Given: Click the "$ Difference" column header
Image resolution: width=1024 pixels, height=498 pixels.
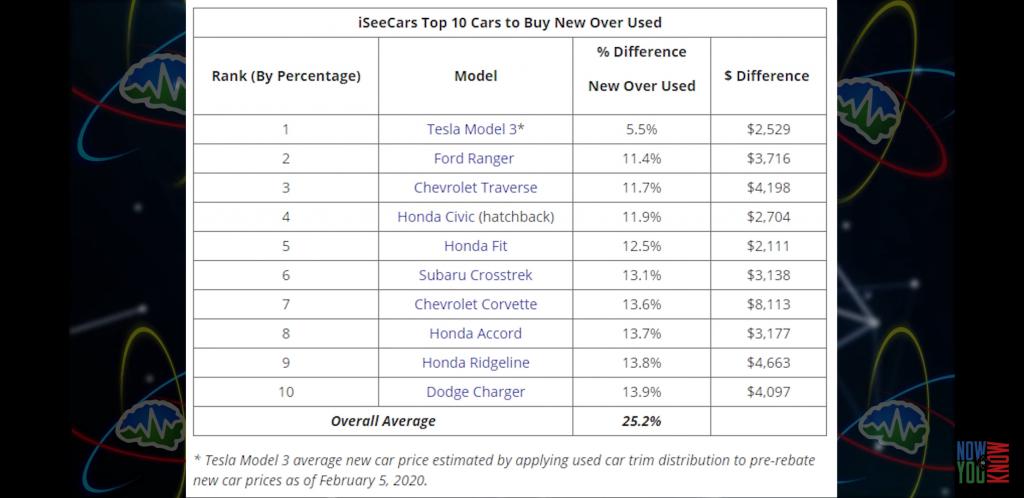Looking at the screenshot, I should [767, 76].
